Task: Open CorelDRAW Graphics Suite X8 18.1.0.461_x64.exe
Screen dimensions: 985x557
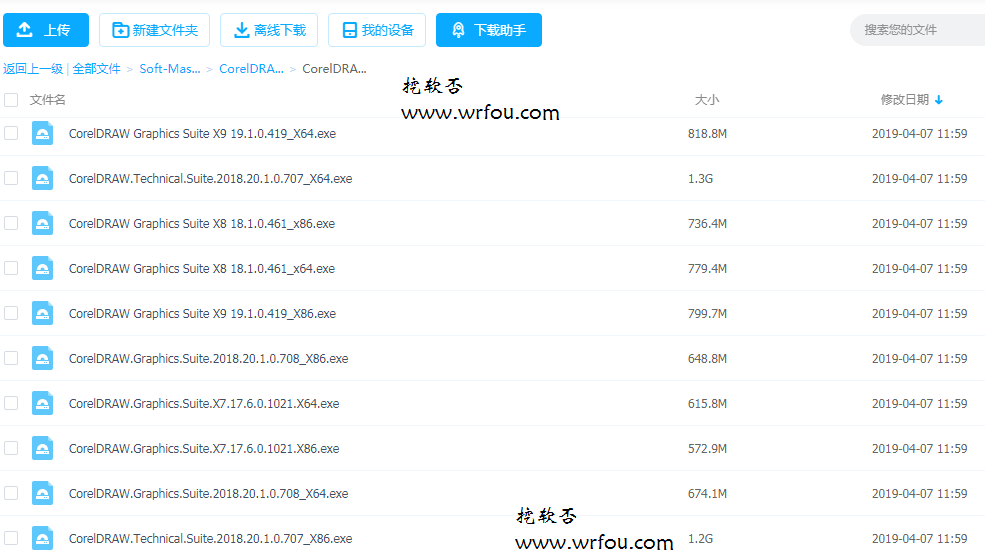Action: [202, 269]
